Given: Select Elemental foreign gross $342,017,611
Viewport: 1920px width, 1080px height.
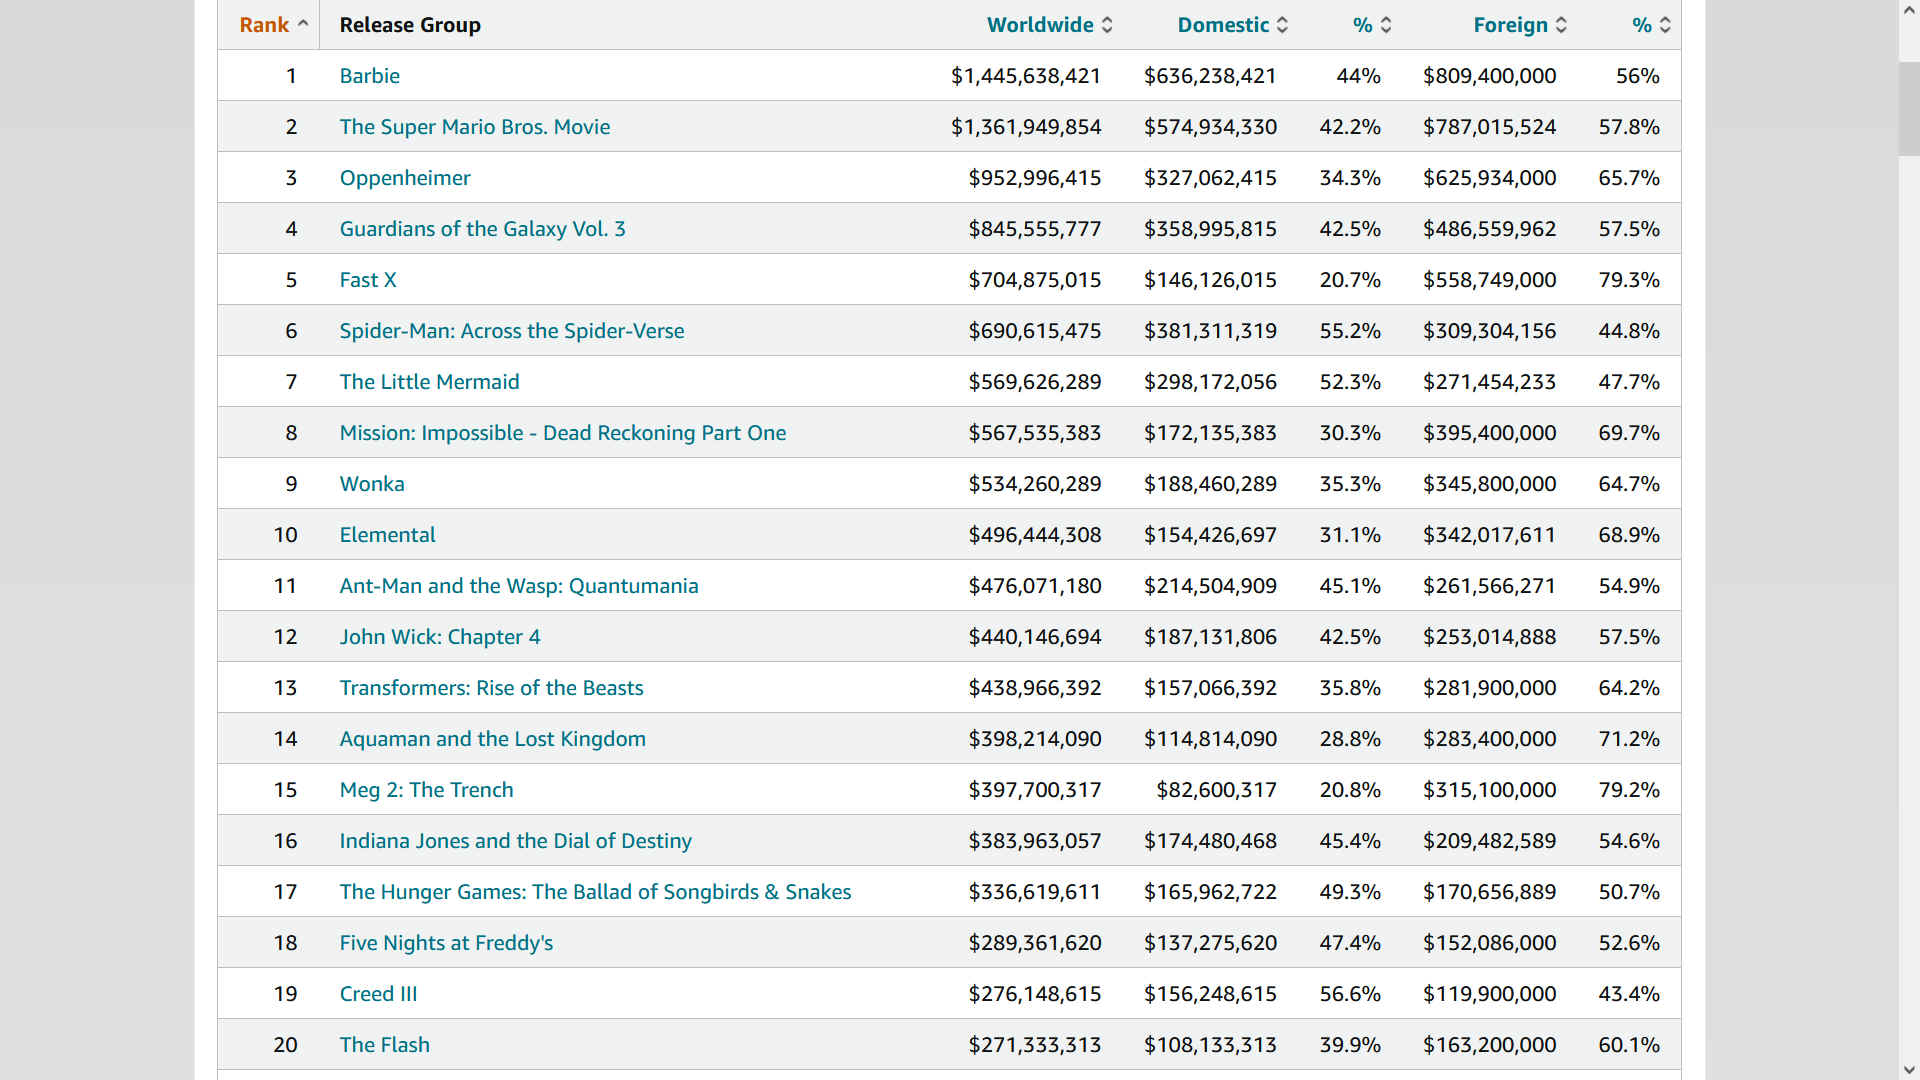Looking at the screenshot, I should [1489, 535].
